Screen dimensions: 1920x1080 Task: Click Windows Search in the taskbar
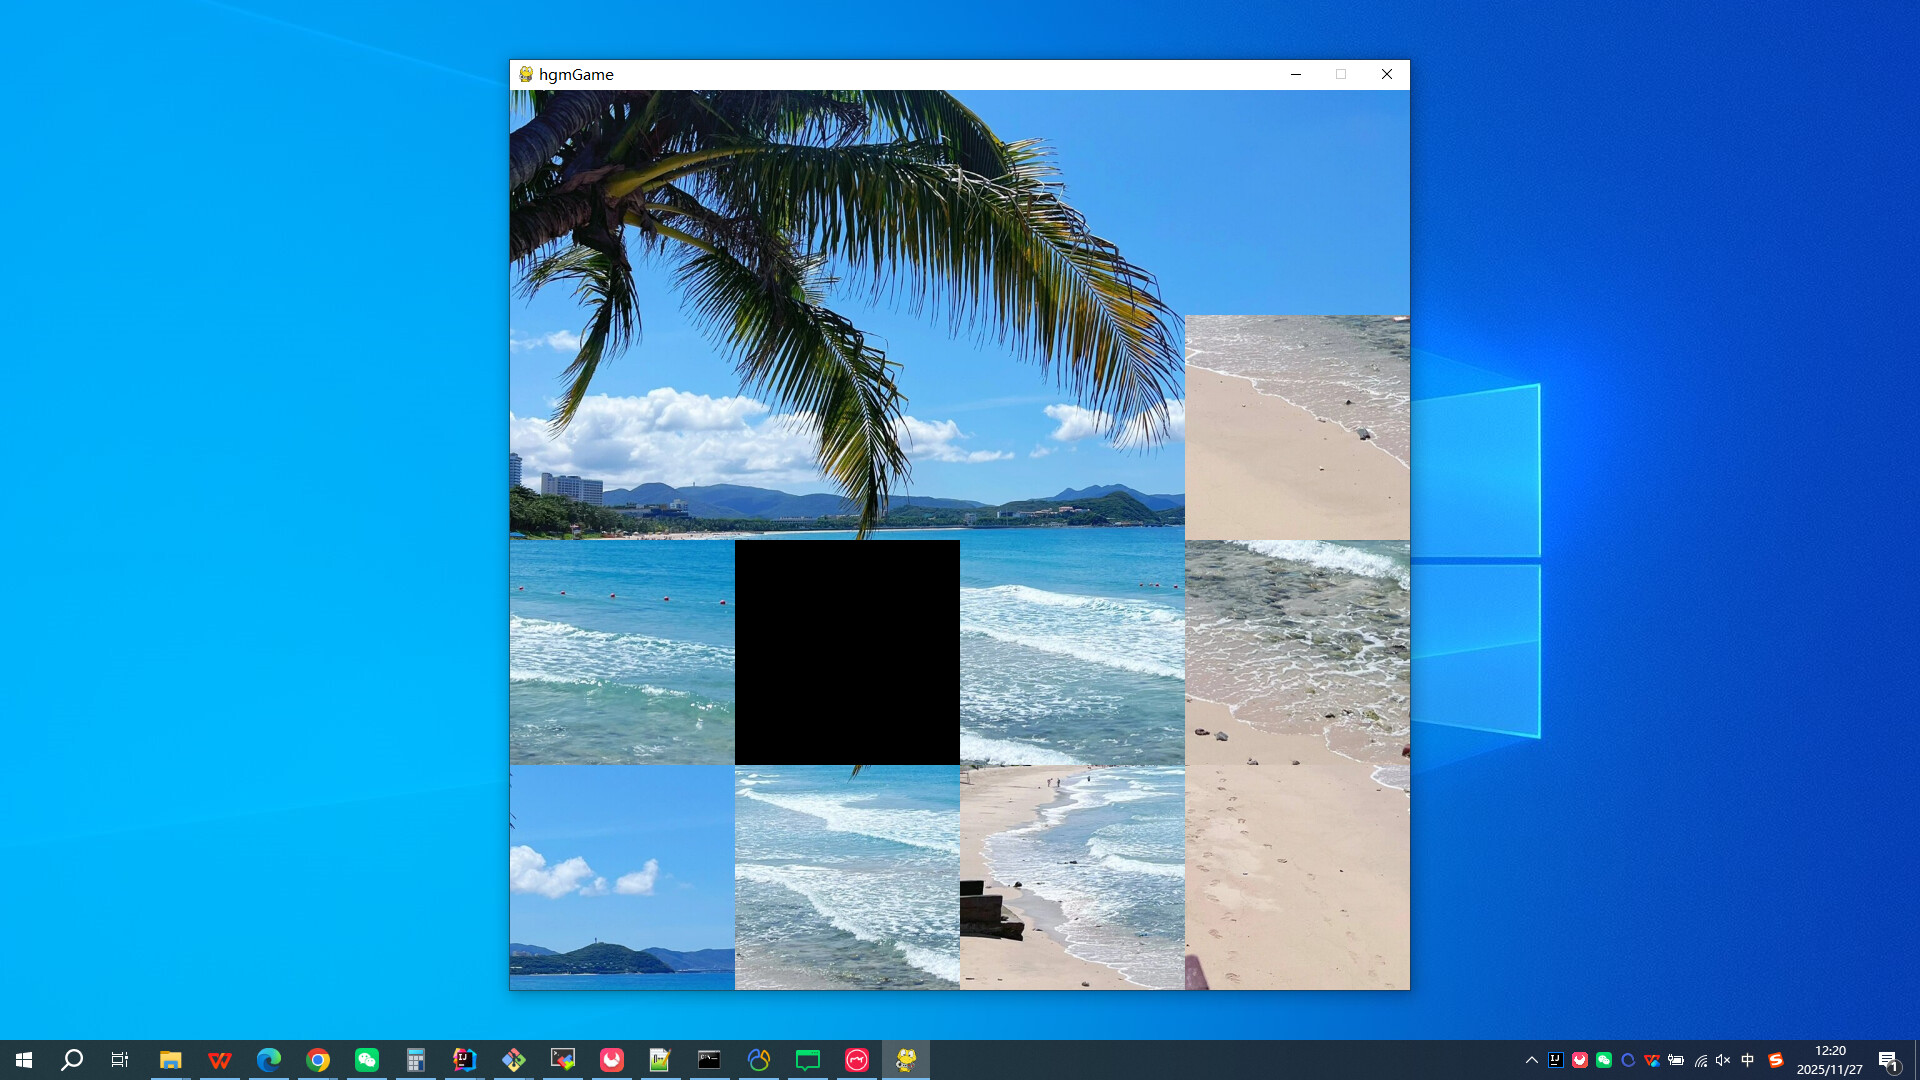[70, 1059]
